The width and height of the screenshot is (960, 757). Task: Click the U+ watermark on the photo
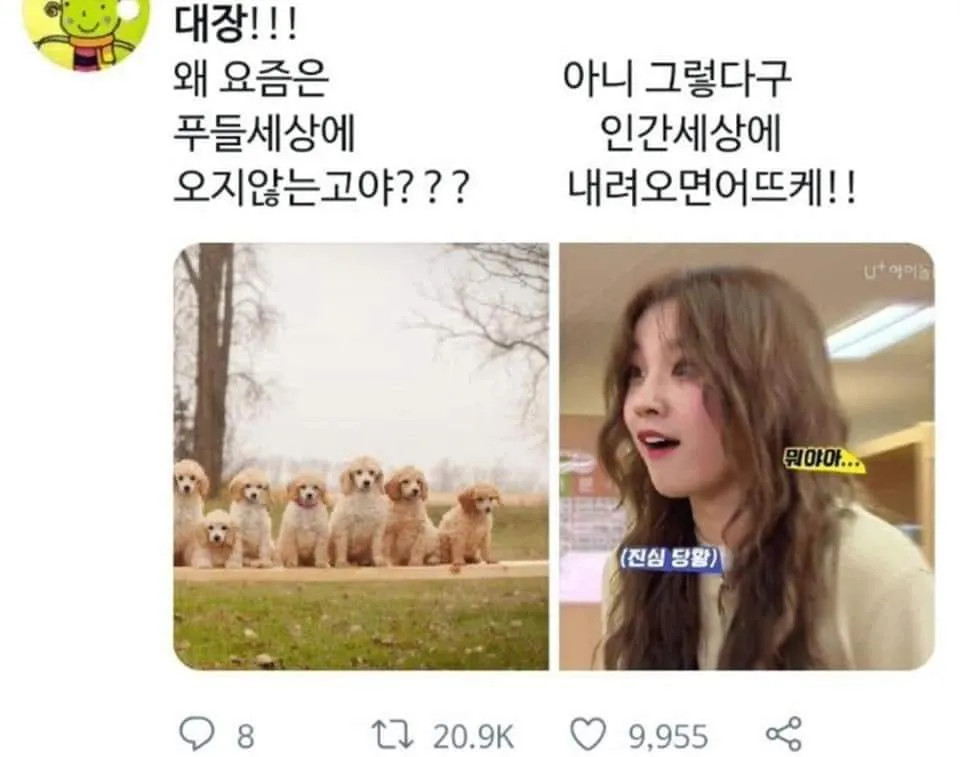(x=898, y=272)
